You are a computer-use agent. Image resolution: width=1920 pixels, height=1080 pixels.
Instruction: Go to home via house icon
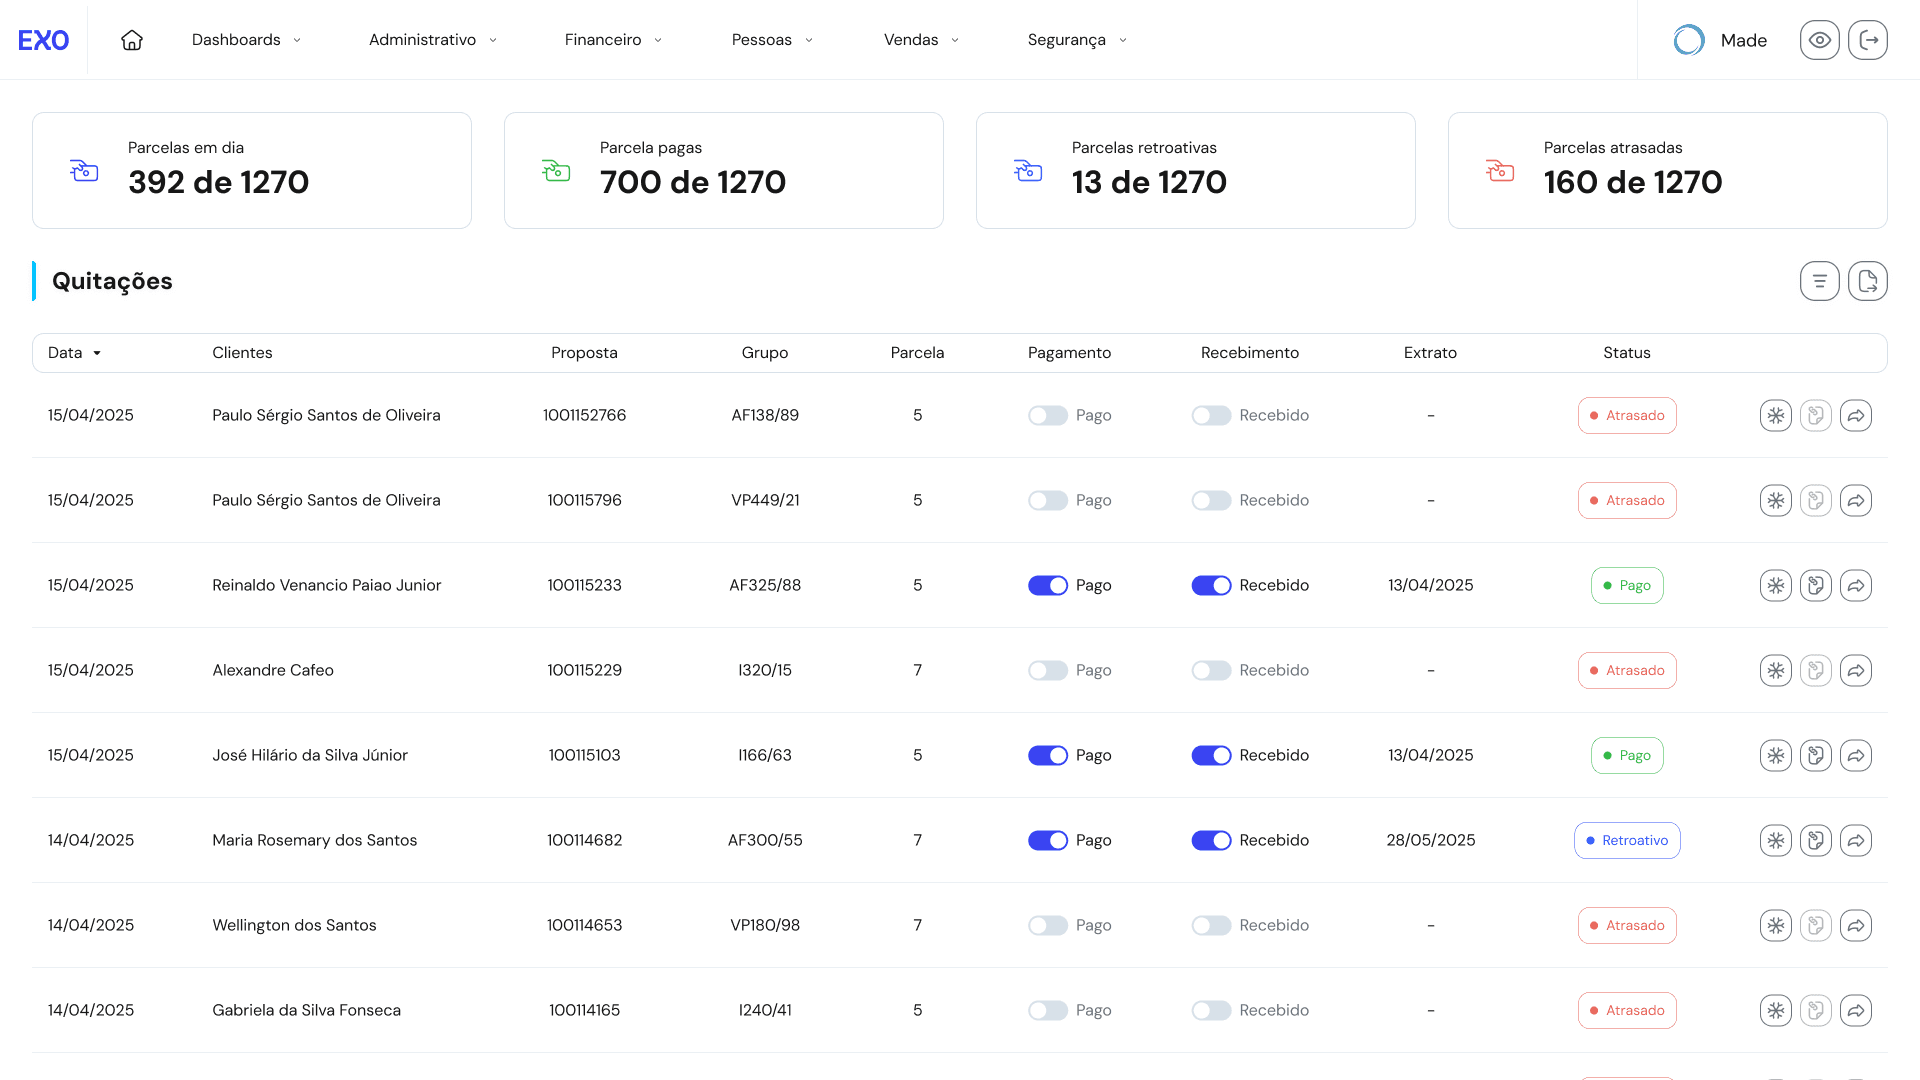point(132,40)
